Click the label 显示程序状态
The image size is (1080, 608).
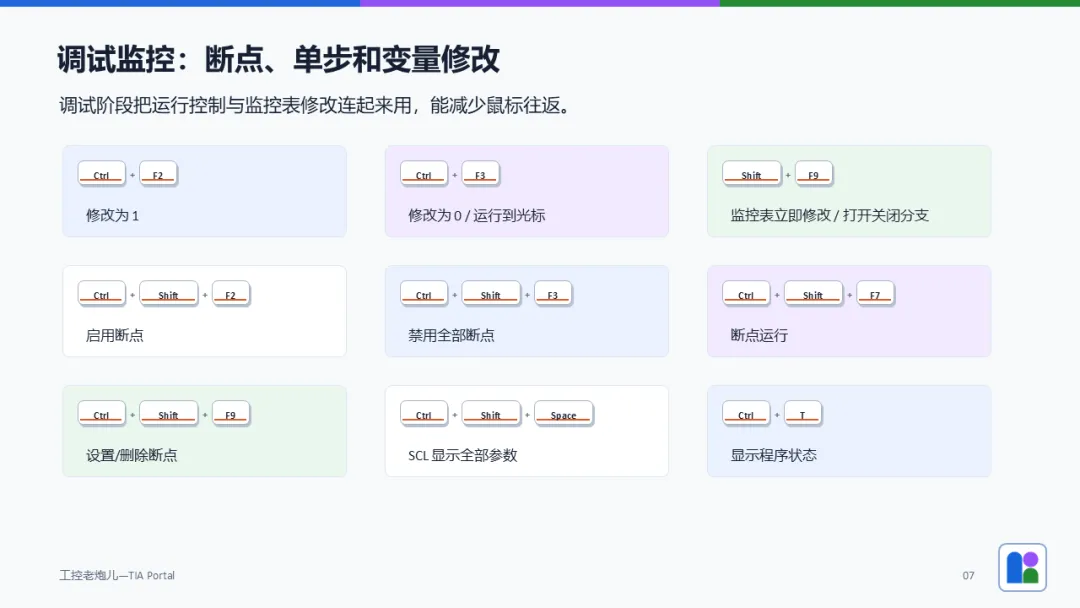pyautogui.click(x=773, y=455)
